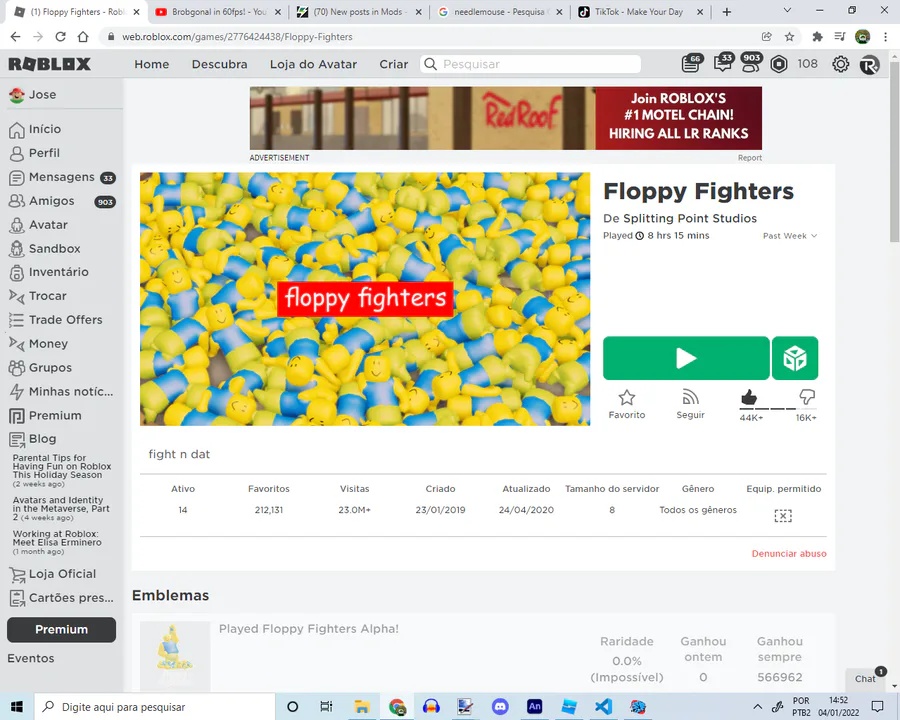Viewport: 900px width, 720px height.
Task: Open friends icon with 903 badge
Action: (x=750, y=63)
